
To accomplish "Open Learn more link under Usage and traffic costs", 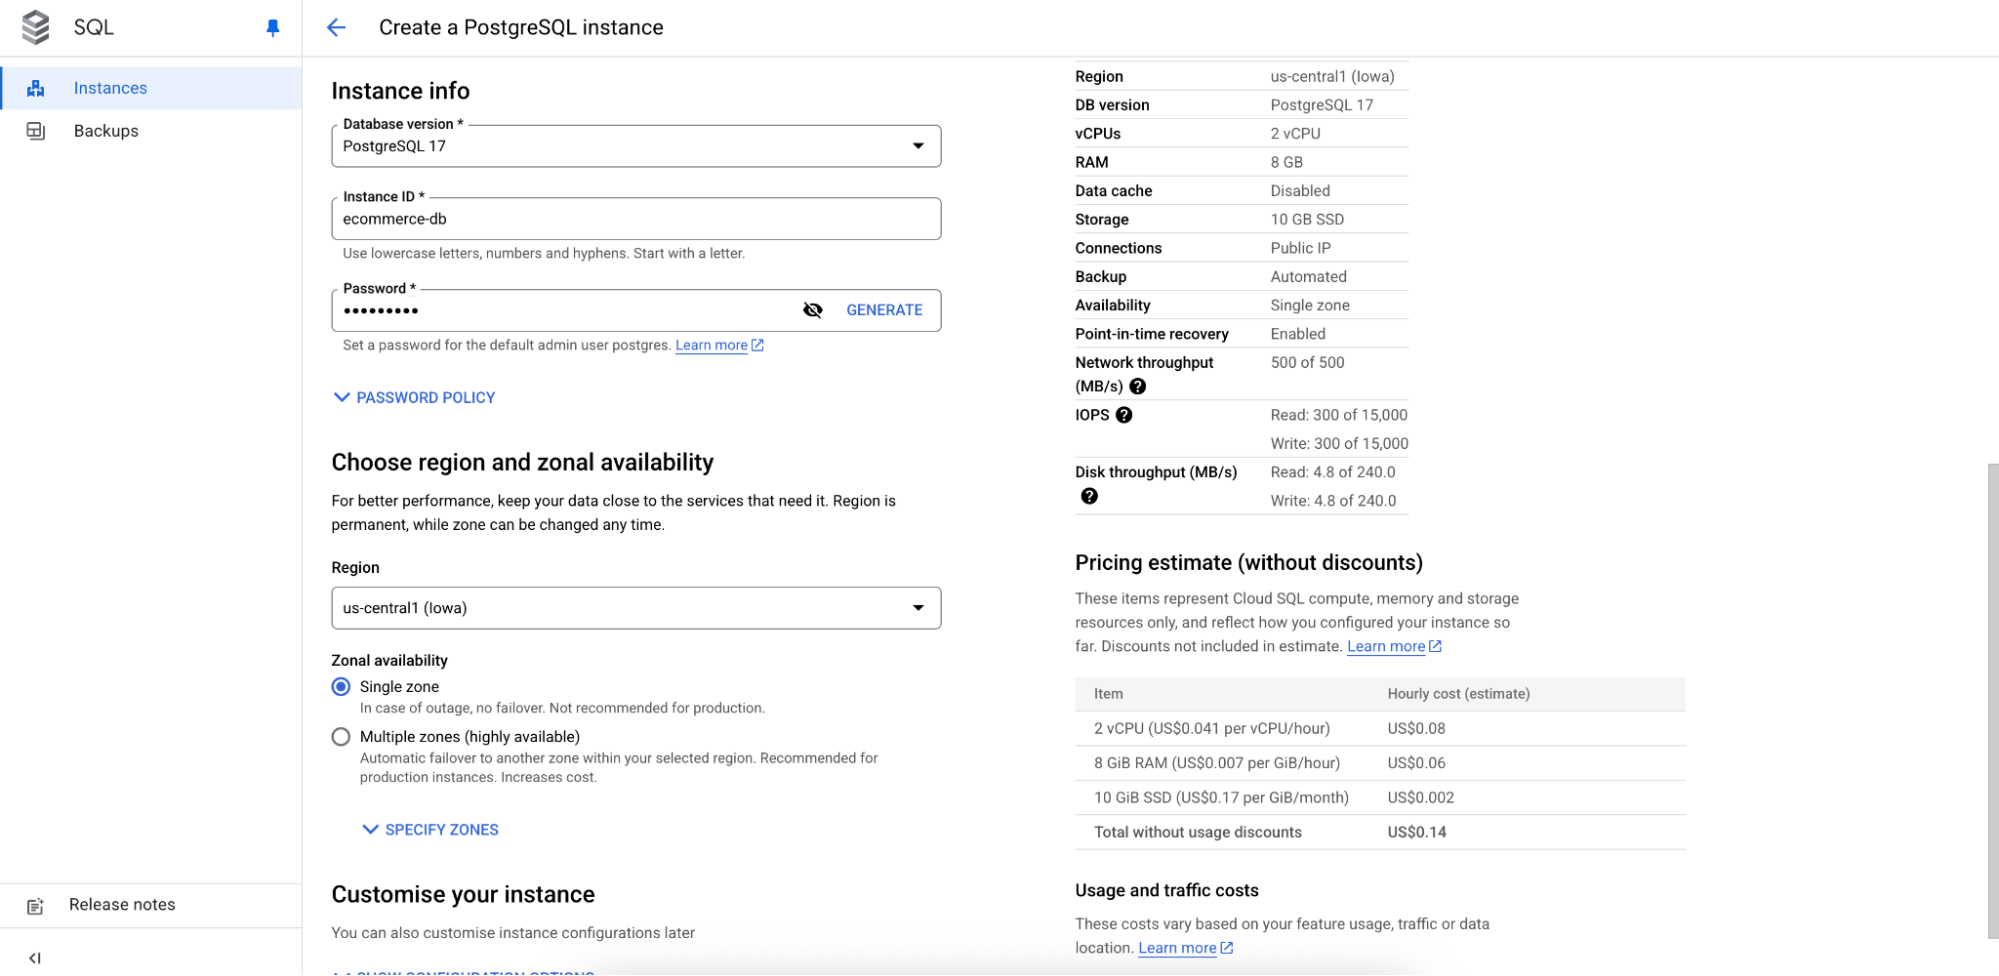I will pos(1177,948).
